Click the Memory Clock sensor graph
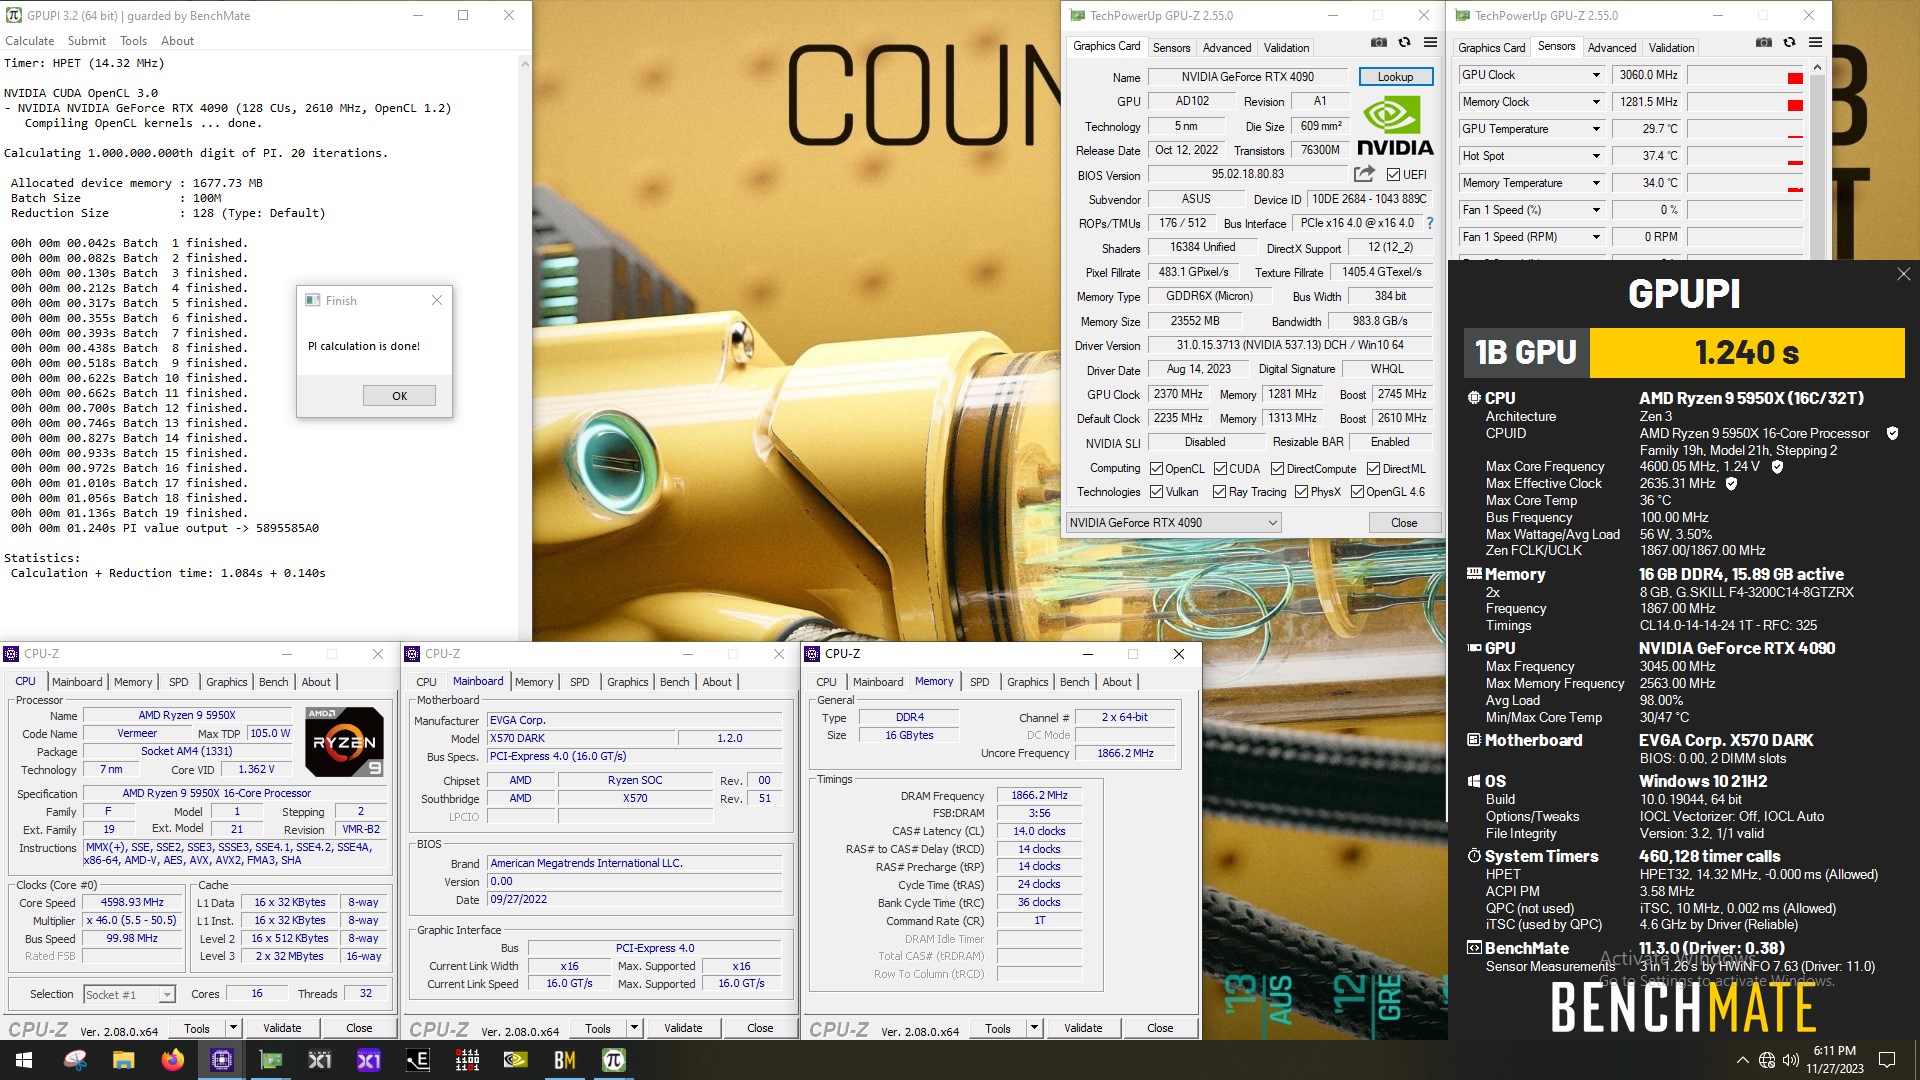Image resolution: width=1920 pixels, height=1080 pixels. [x=1746, y=102]
